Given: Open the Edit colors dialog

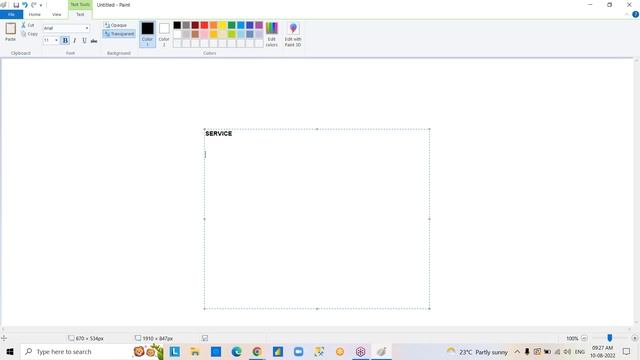Looking at the screenshot, I should (x=272, y=34).
